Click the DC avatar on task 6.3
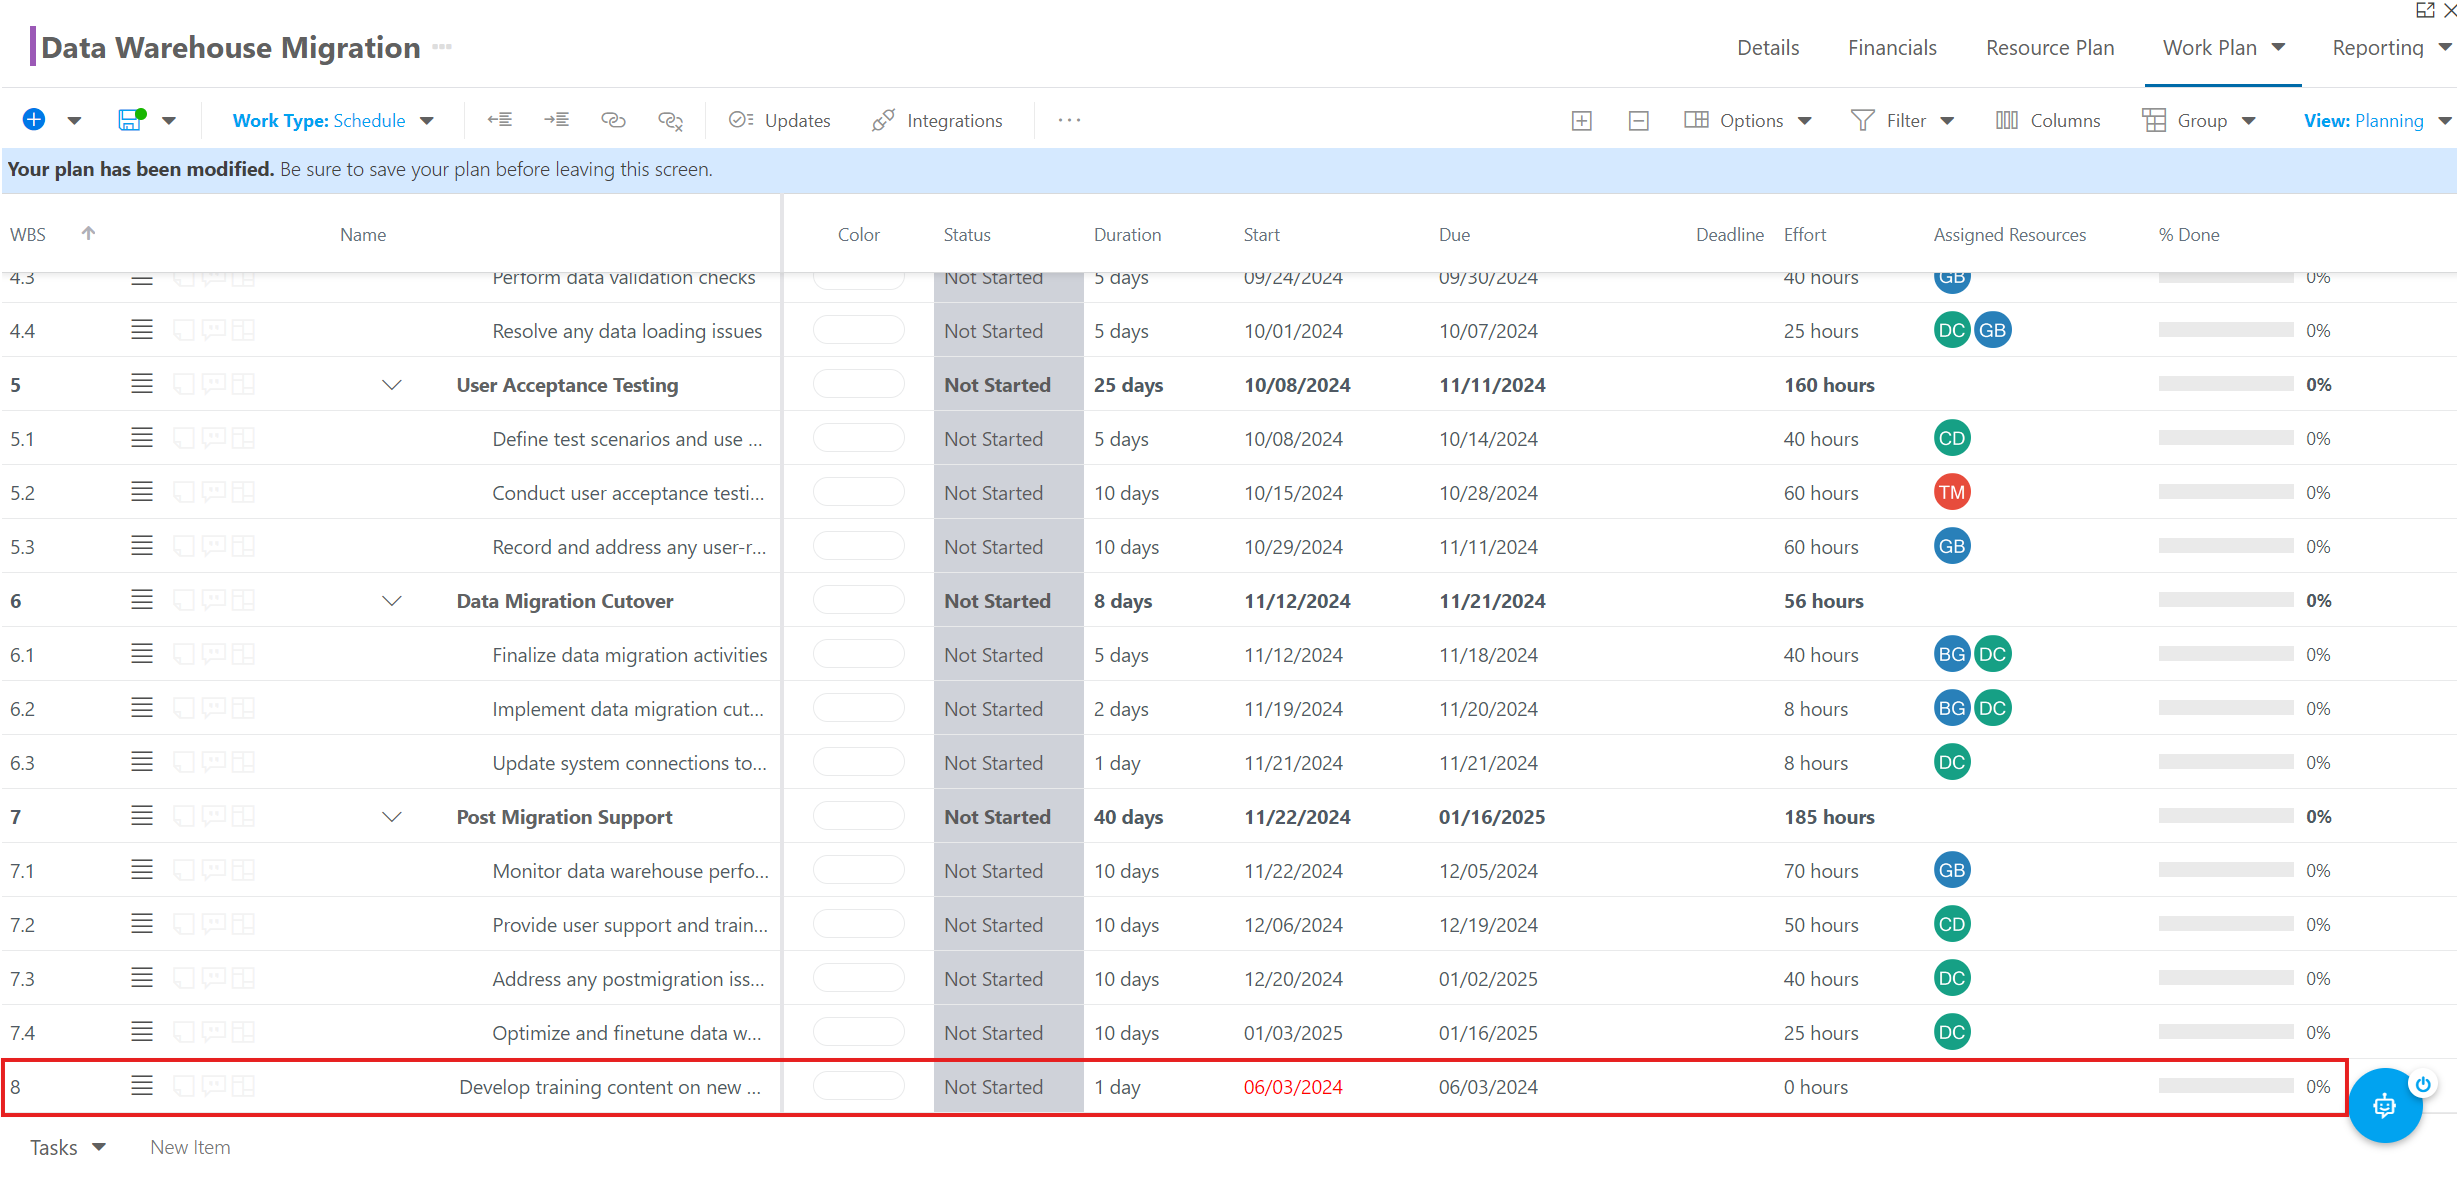The image size is (2457, 1180). click(x=1951, y=762)
